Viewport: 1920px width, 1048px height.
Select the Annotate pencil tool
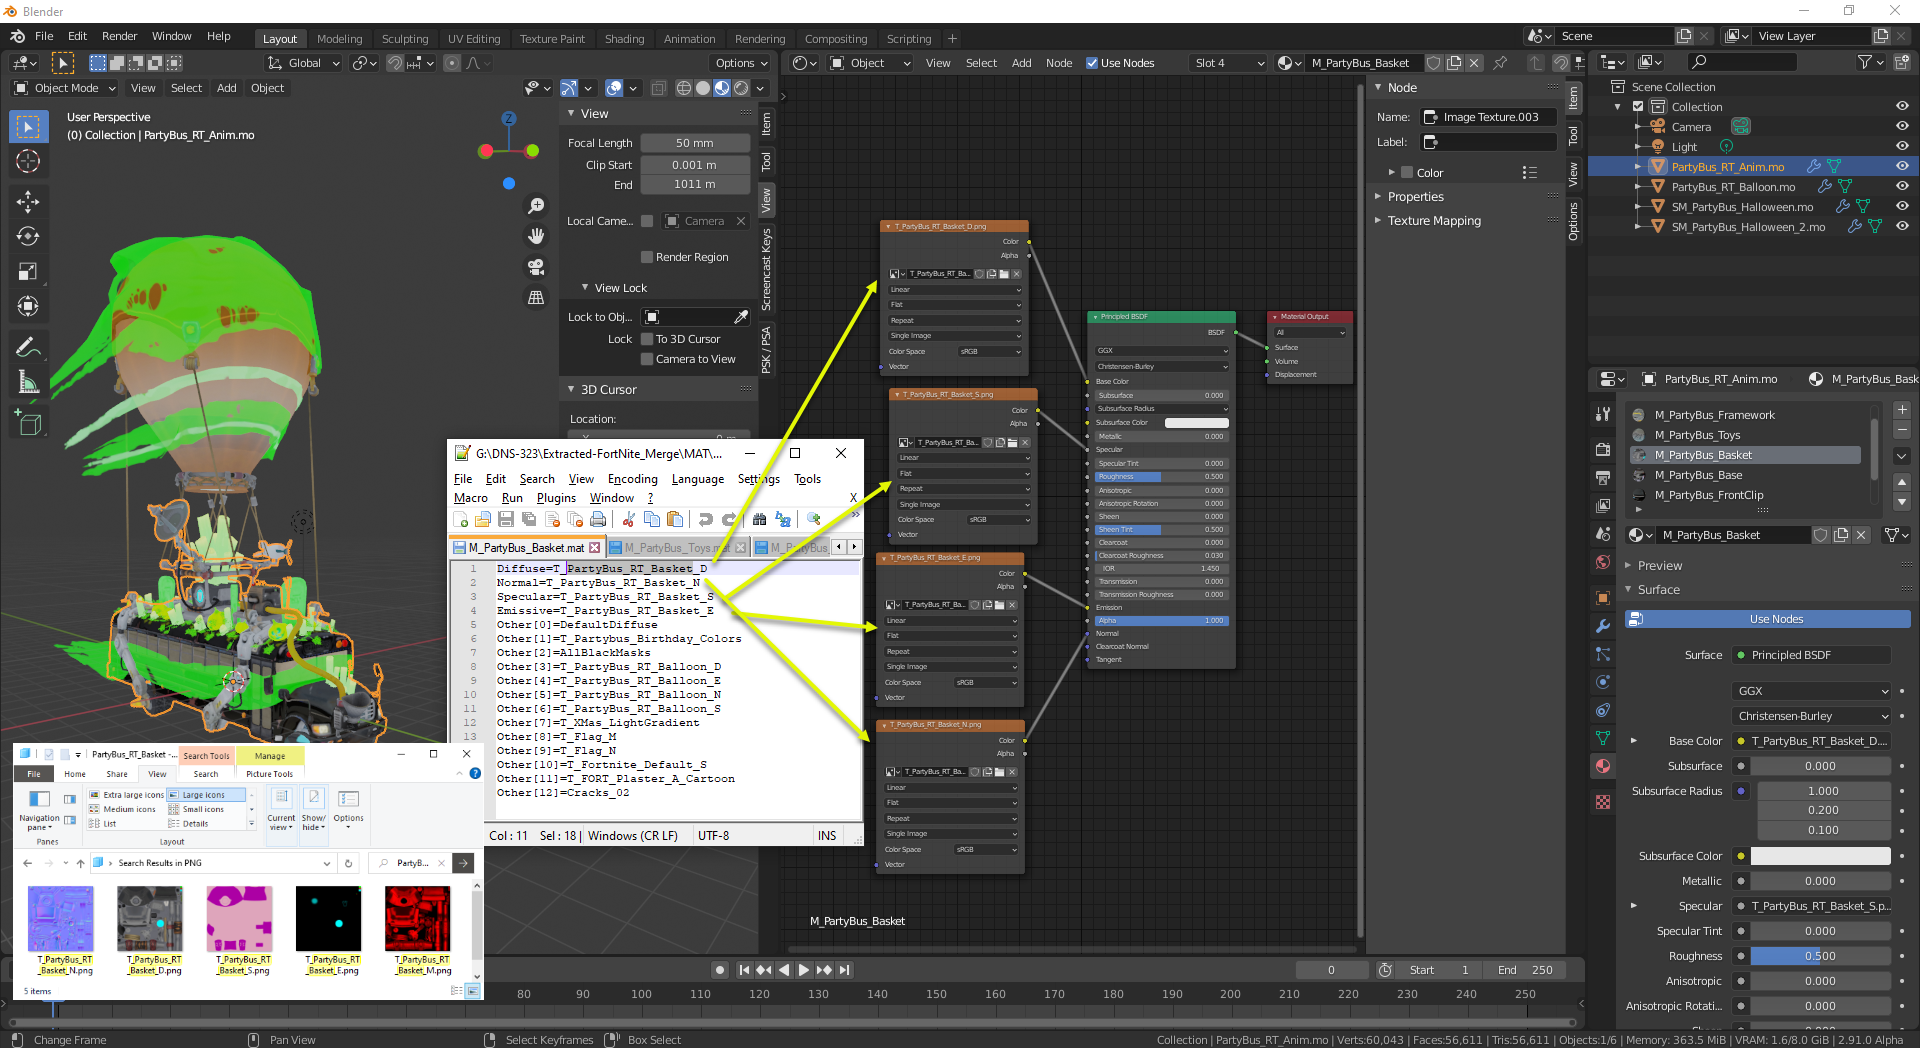pyautogui.click(x=28, y=347)
